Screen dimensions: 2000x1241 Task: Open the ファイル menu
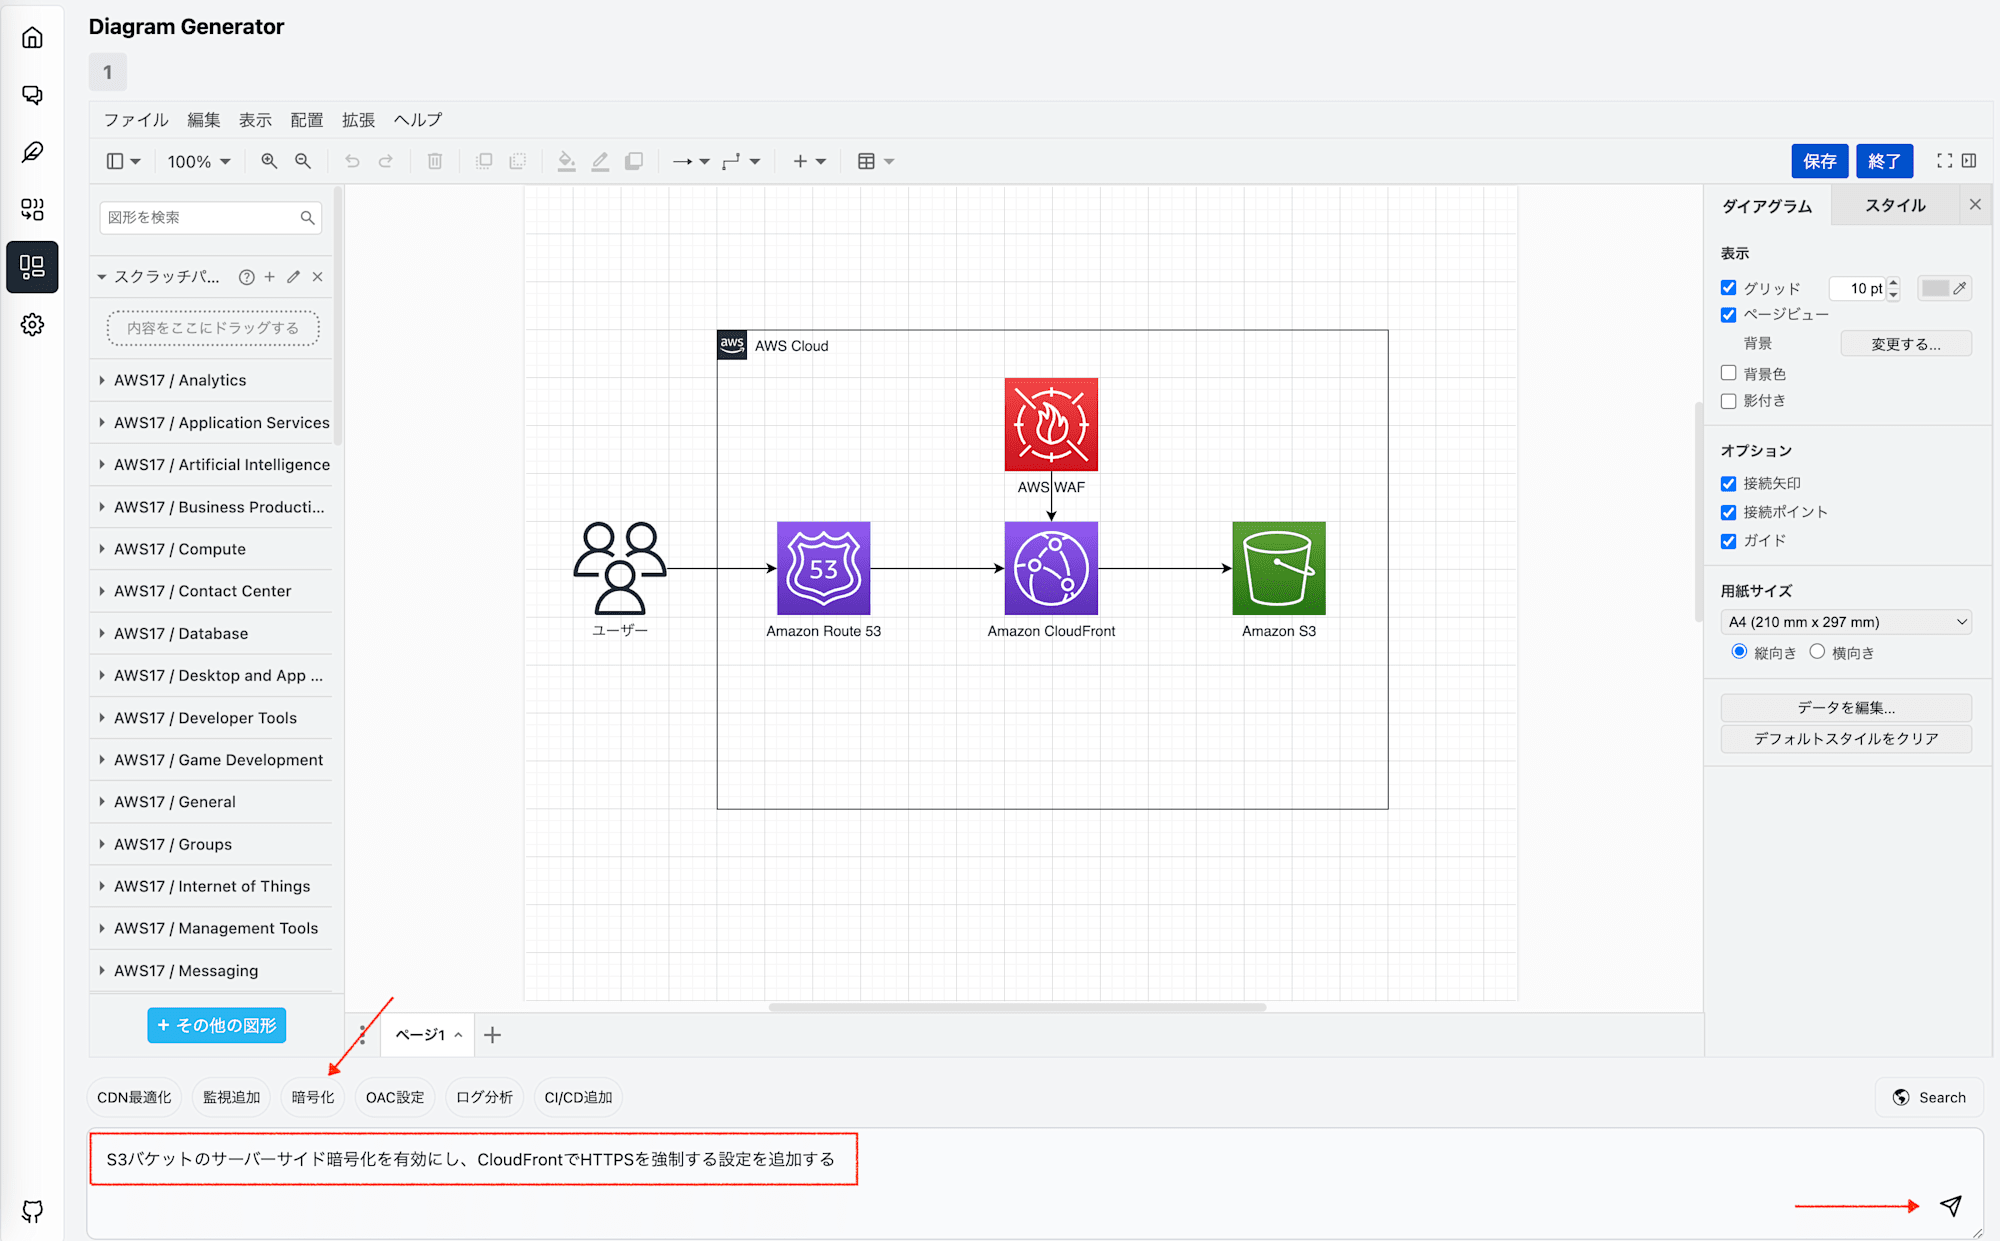tap(136, 120)
